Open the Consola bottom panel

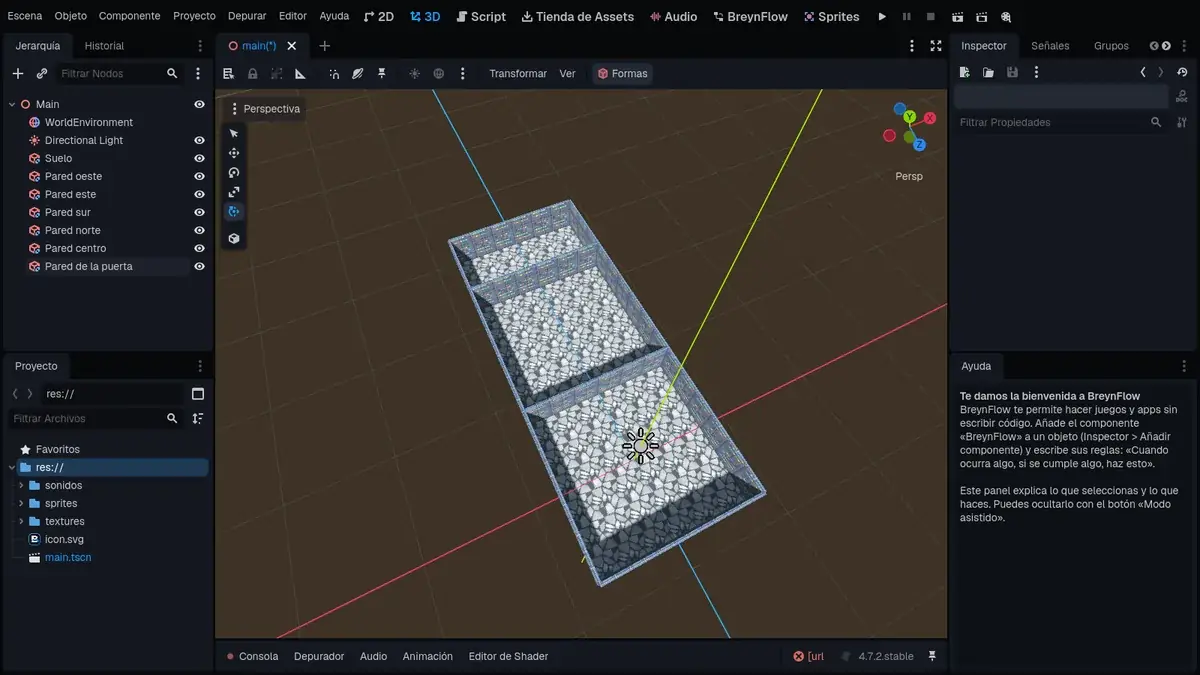(x=252, y=656)
